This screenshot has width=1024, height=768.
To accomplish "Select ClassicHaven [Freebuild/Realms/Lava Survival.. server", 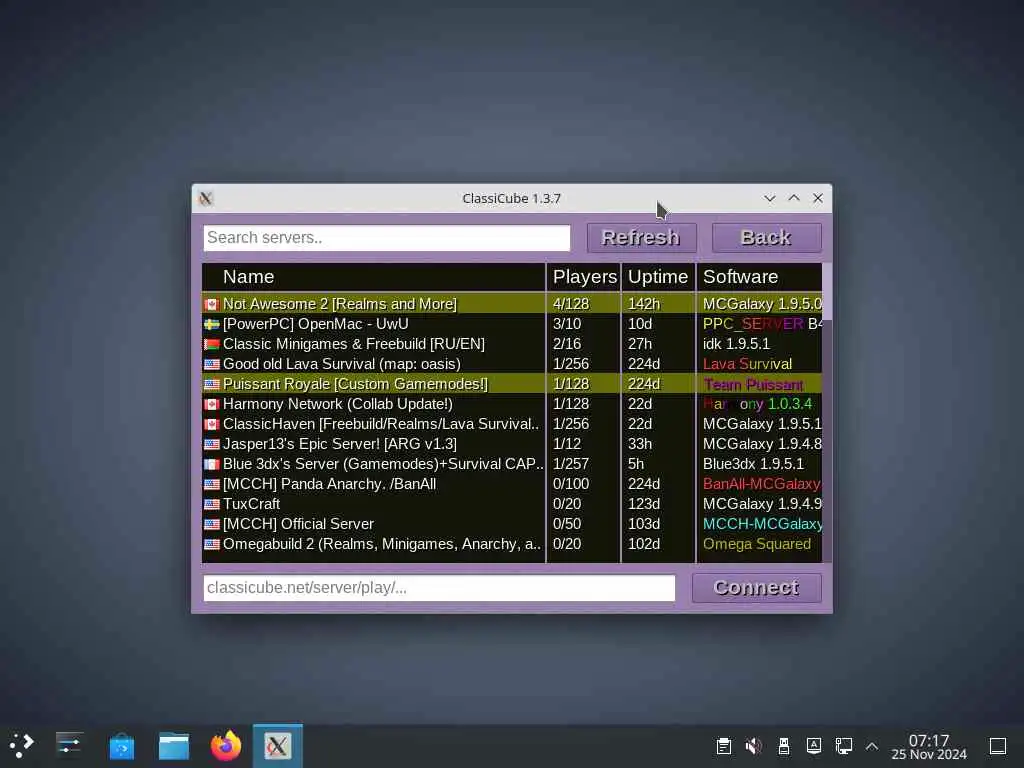I will tap(512, 424).
